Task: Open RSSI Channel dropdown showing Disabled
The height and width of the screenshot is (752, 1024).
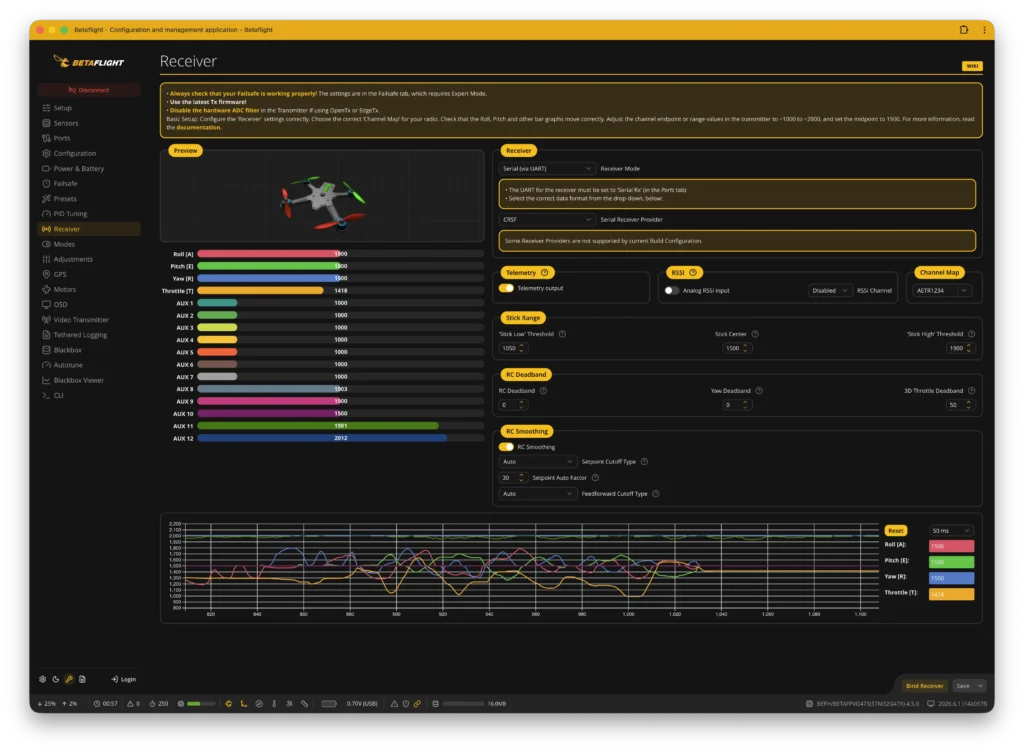Action: point(829,290)
